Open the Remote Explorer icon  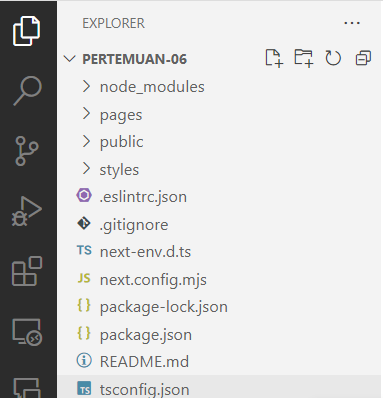[x=27, y=332]
